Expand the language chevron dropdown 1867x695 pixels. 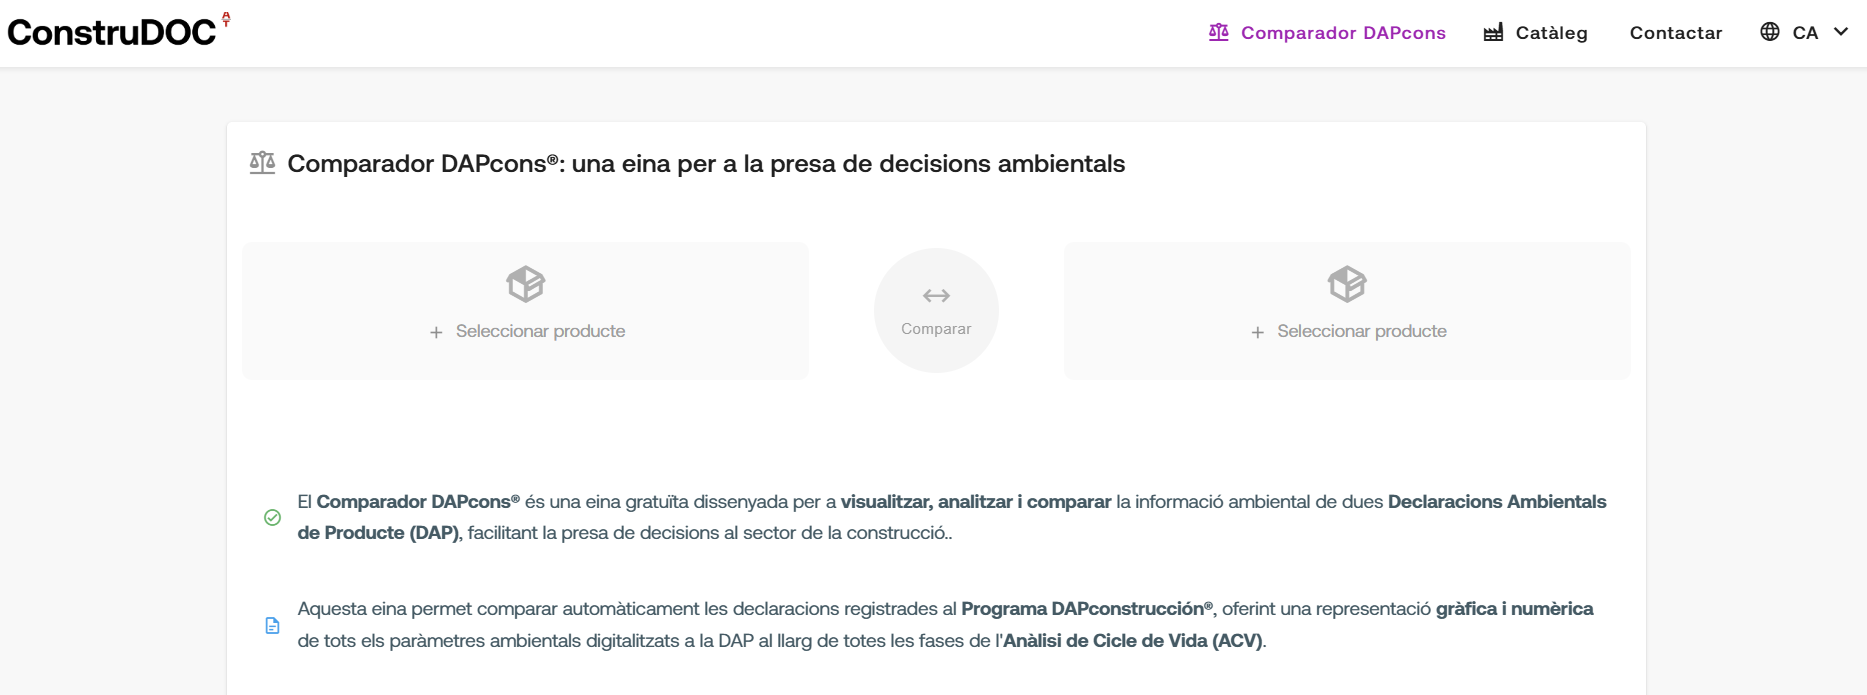tap(1841, 32)
